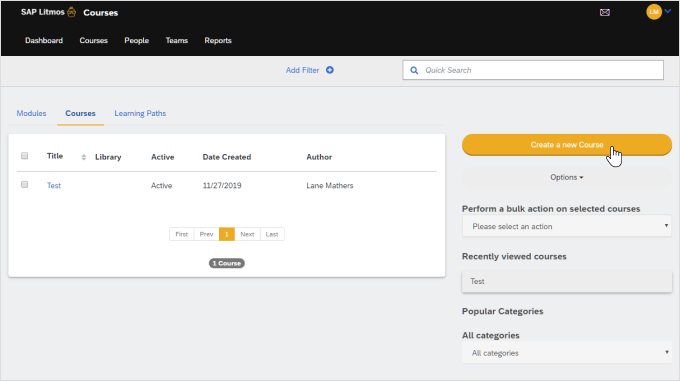The image size is (680, 381).
Task: Click the Last pagination button
Action: coord(272,234)
